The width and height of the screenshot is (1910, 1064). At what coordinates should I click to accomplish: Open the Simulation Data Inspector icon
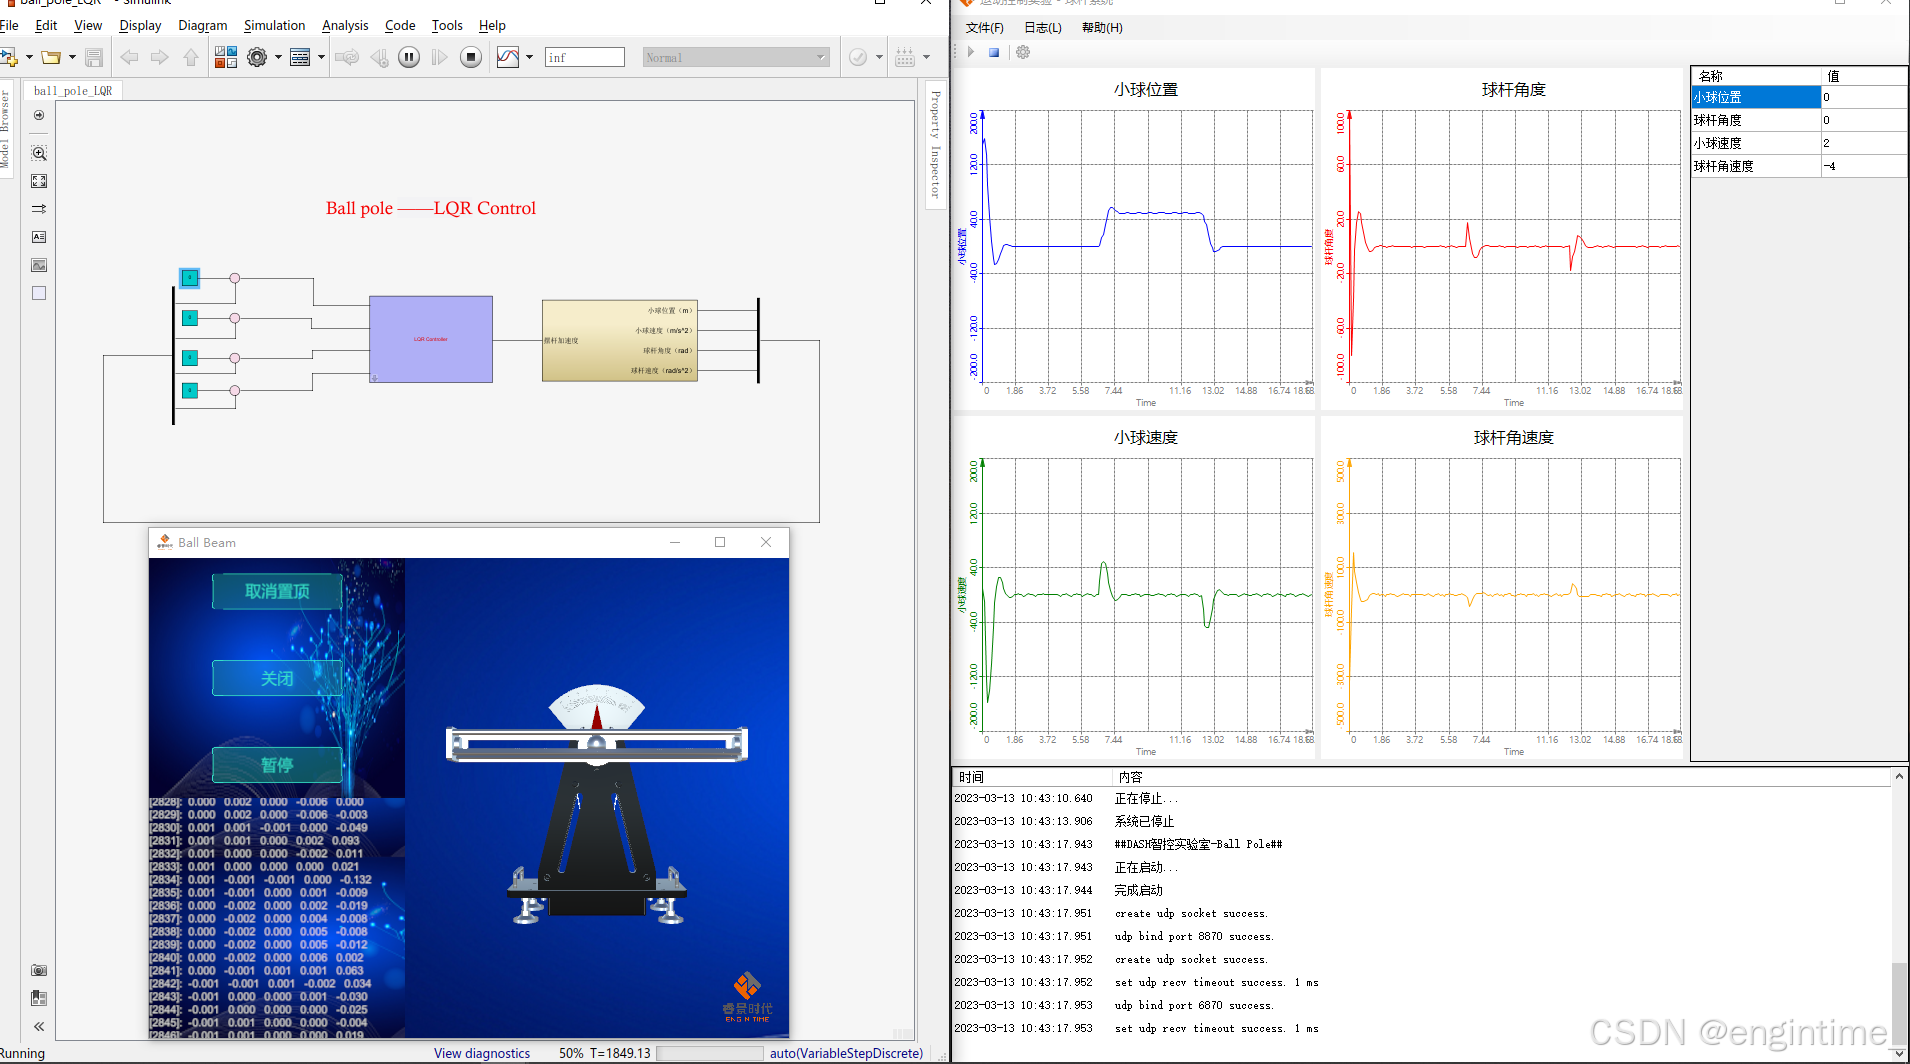pos(508,57)
